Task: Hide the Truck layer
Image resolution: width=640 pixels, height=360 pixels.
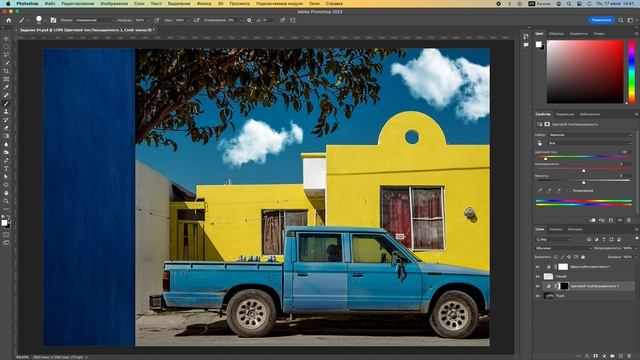Action: coord(538,296)
